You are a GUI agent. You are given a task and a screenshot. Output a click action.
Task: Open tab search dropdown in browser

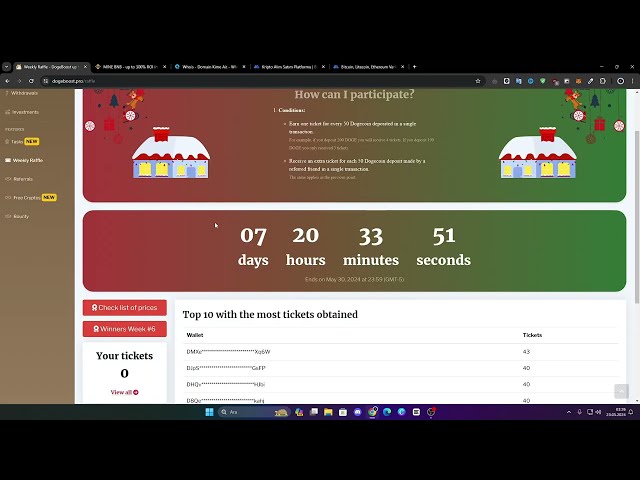7,67
